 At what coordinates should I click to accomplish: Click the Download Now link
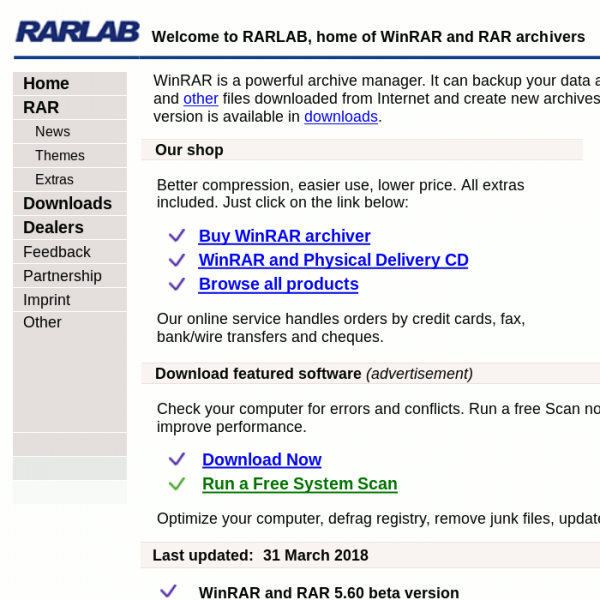tap(262, 460)
